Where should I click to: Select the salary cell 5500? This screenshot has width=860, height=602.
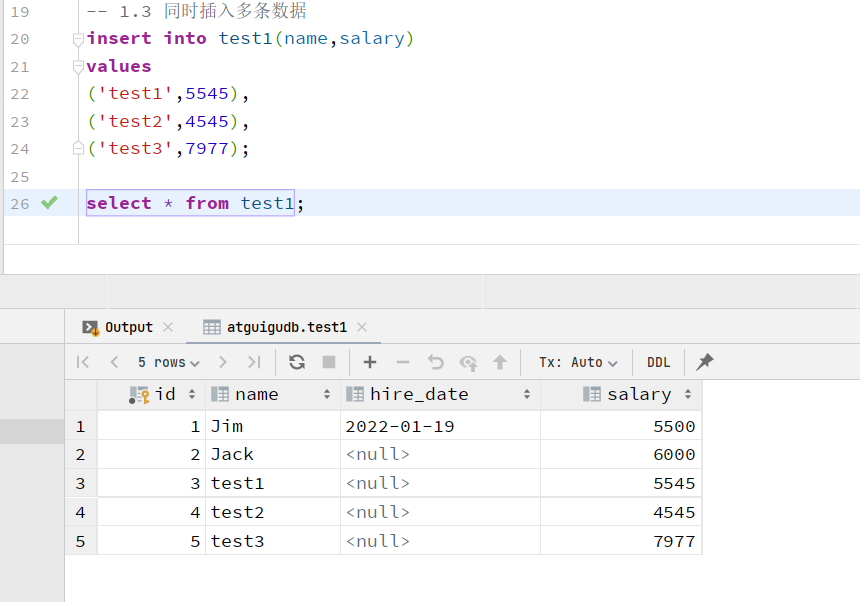point(621,426)
